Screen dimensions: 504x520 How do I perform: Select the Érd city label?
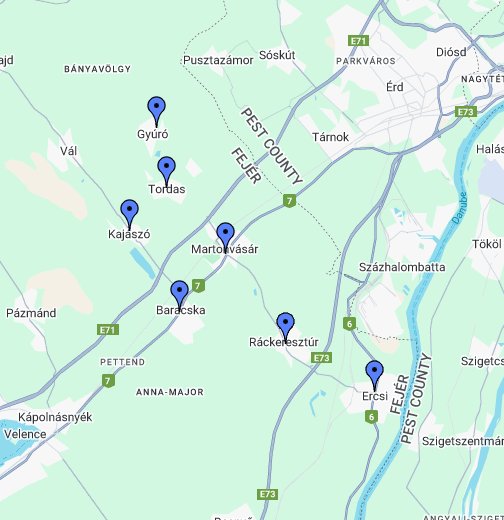[x=395, y=87]
